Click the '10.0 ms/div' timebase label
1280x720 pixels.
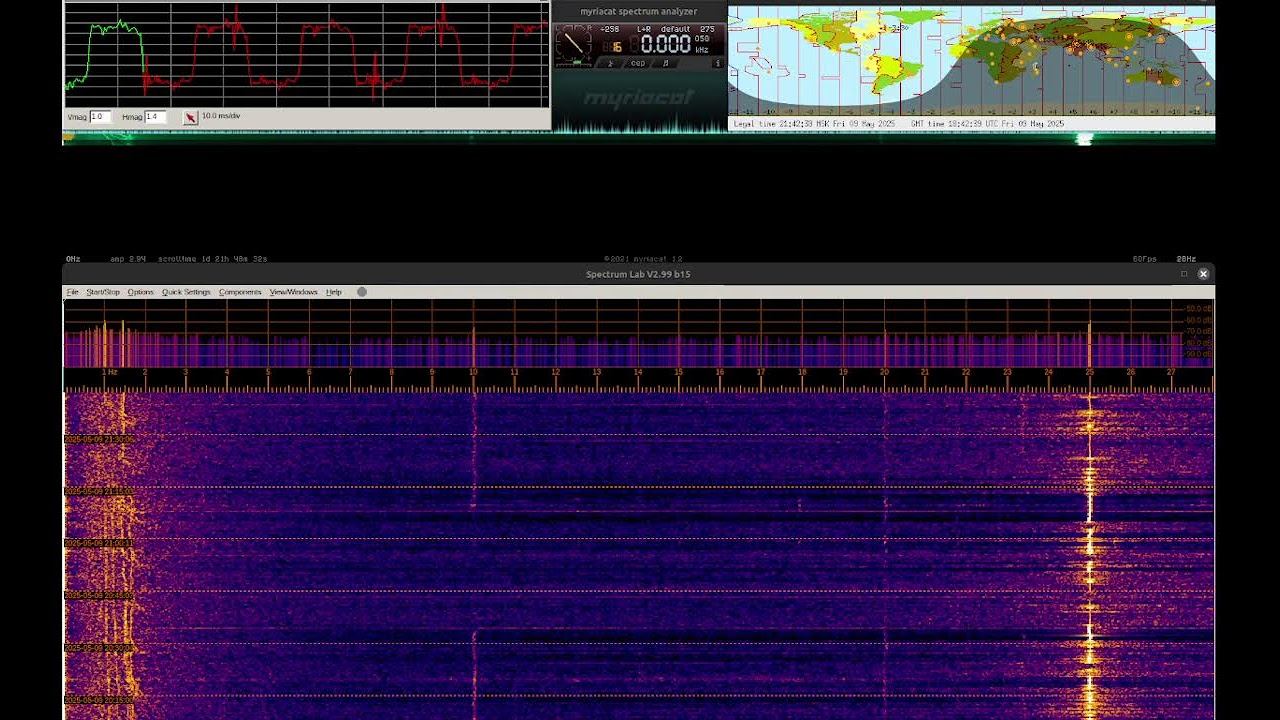[221, 116]
